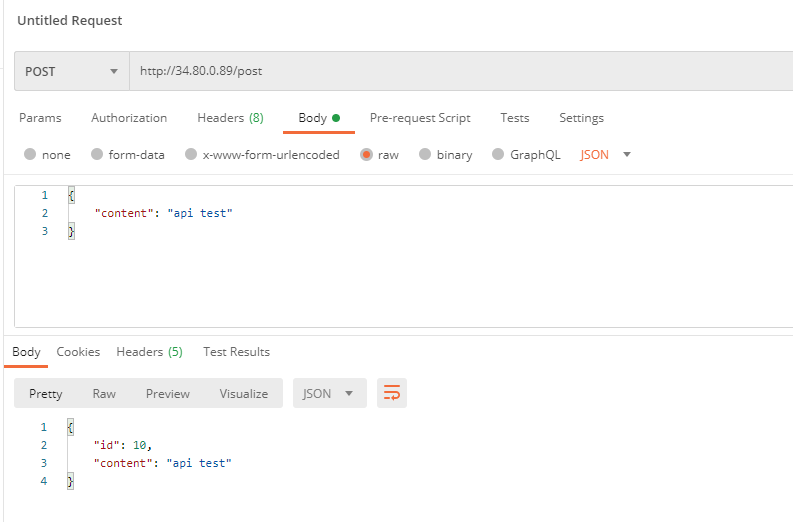
Task: Select the raw body radio button
Action: [367, 155]
